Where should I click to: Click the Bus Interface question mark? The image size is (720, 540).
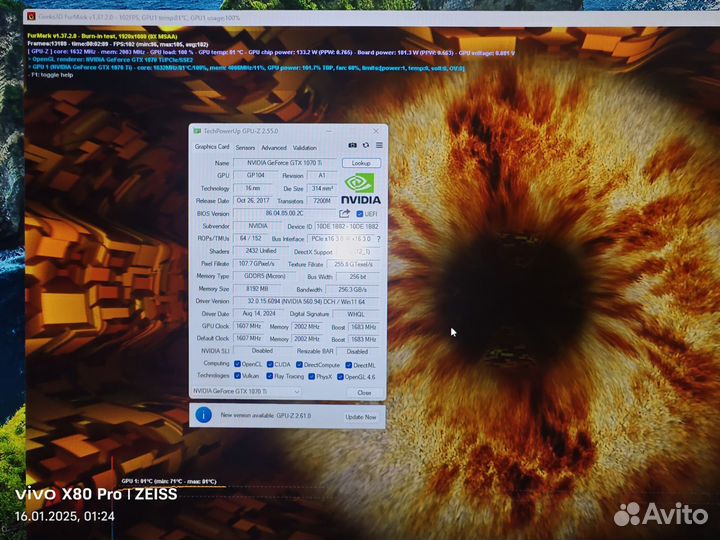tap(378, 239)
